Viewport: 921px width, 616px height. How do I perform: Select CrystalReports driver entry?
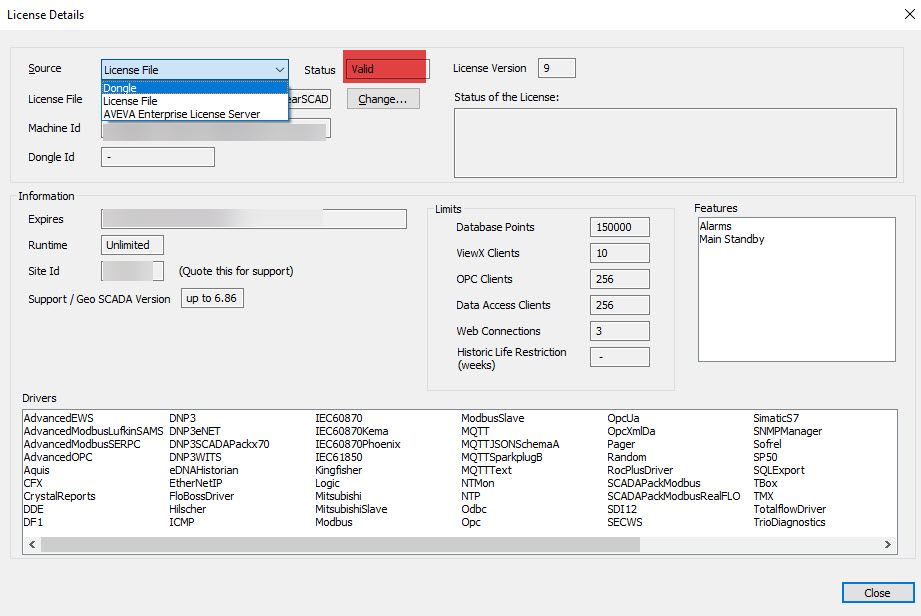[59, 496]
